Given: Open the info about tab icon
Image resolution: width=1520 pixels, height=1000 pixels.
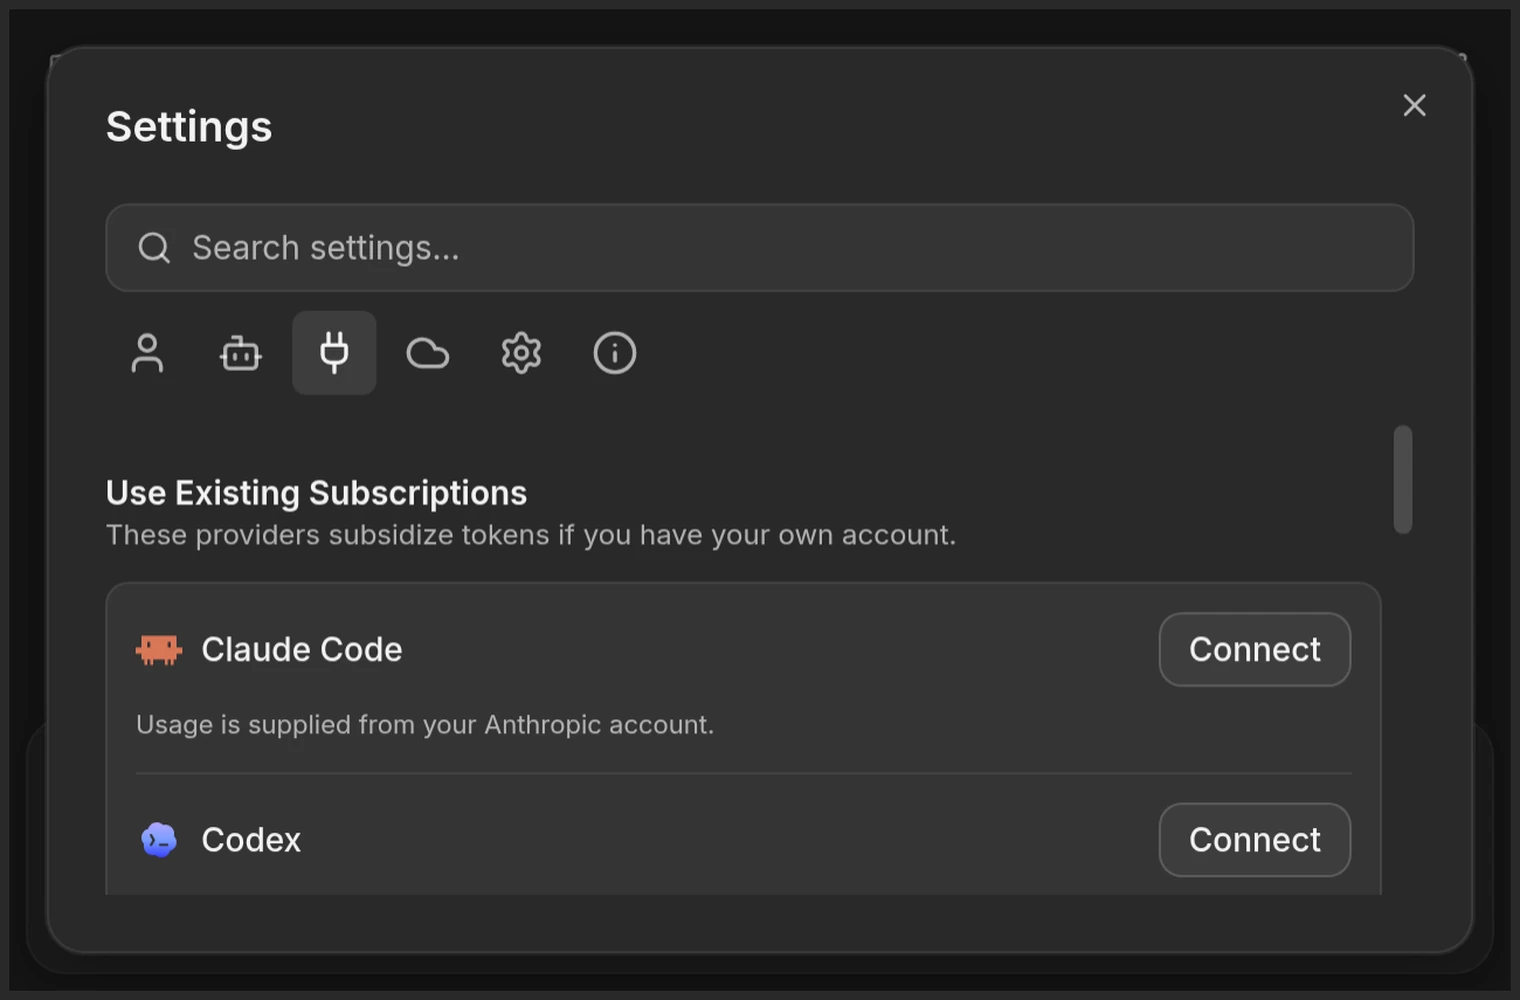Looking at the screenshot, I should (615, 353).
